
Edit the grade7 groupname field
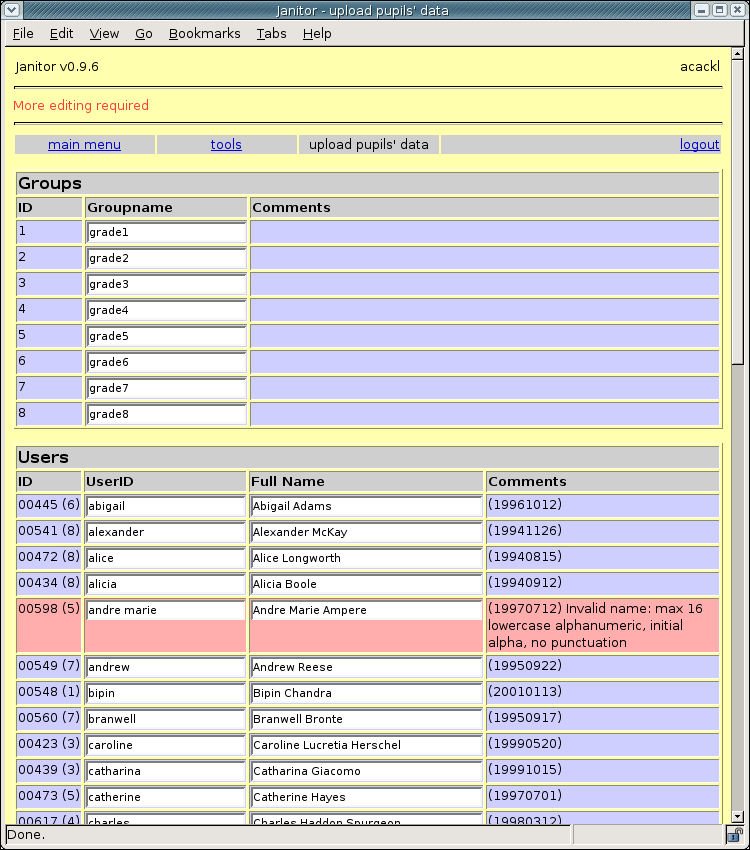click(166, 388)
